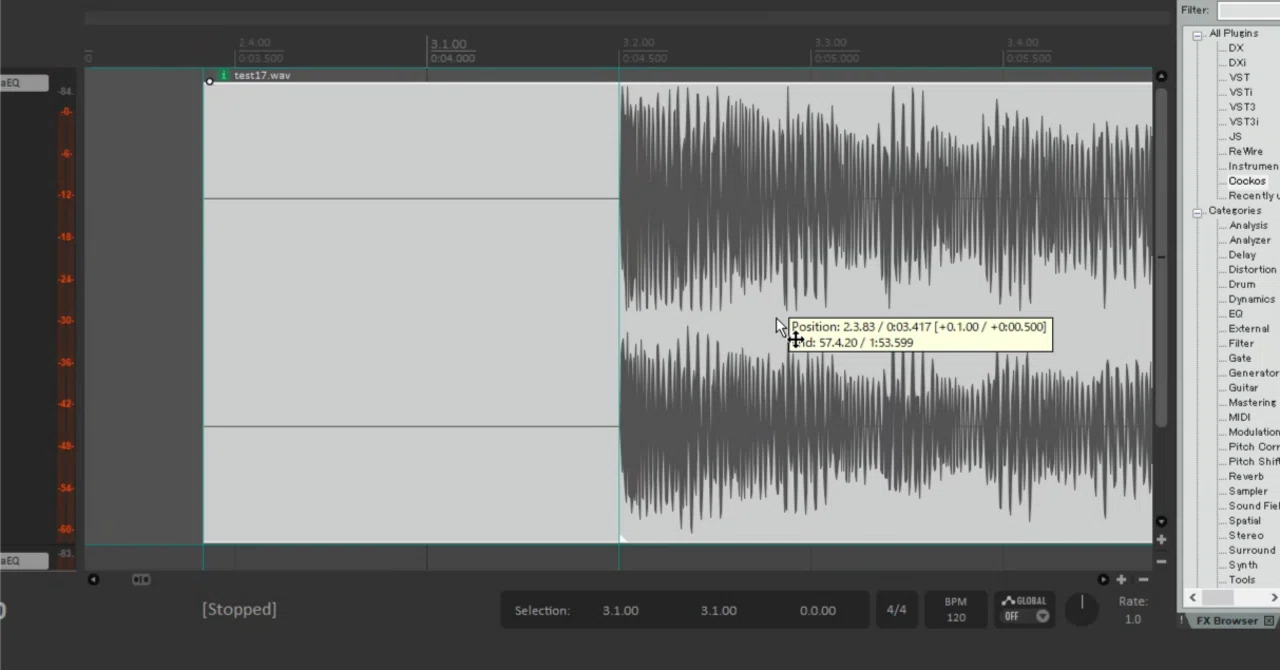Viewport: 1280px width, 670px height.
Task: Click the BPM 120 tempo field
Action: coord(956,610)
